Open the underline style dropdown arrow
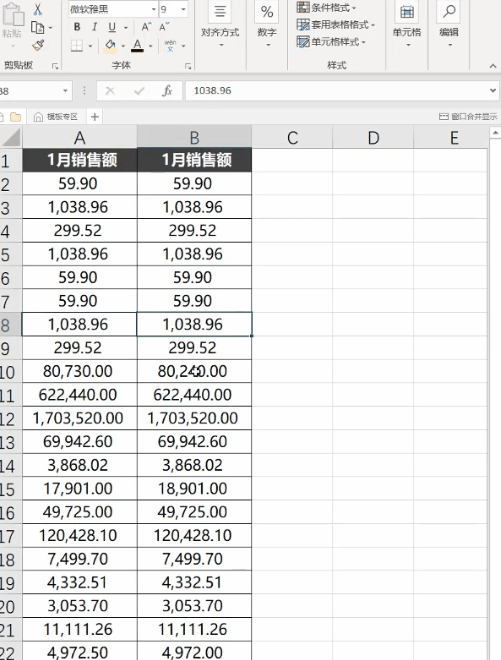Viewport: 501px width, 660px height. (x=125, y=28)
